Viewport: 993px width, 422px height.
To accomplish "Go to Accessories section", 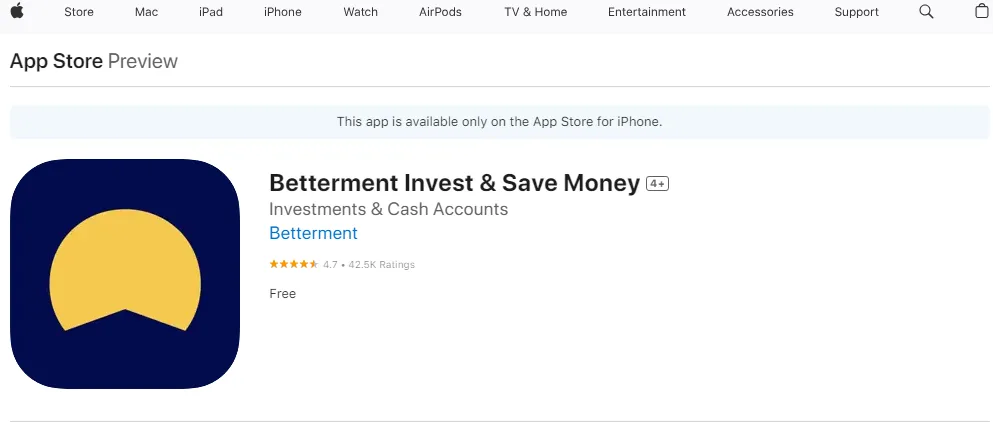I will pos(760,12).
